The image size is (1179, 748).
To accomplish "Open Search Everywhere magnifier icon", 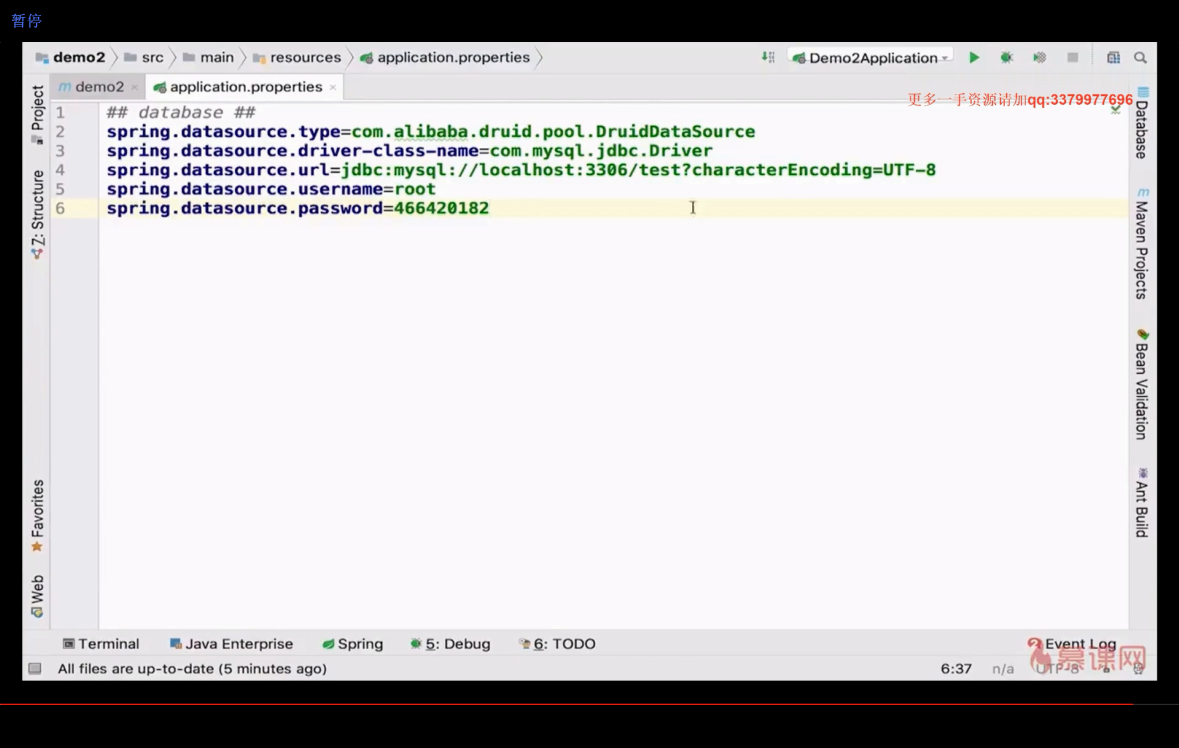I will [x=1140, y=58].
